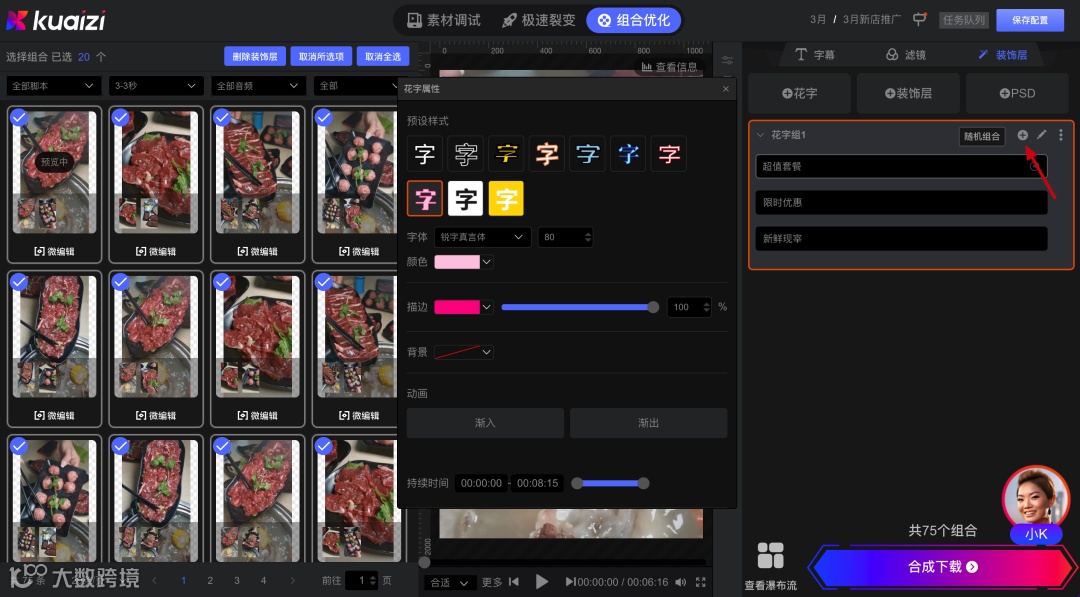
Task: Click the fullscreen icon in the video player
Action: (702, 581)
